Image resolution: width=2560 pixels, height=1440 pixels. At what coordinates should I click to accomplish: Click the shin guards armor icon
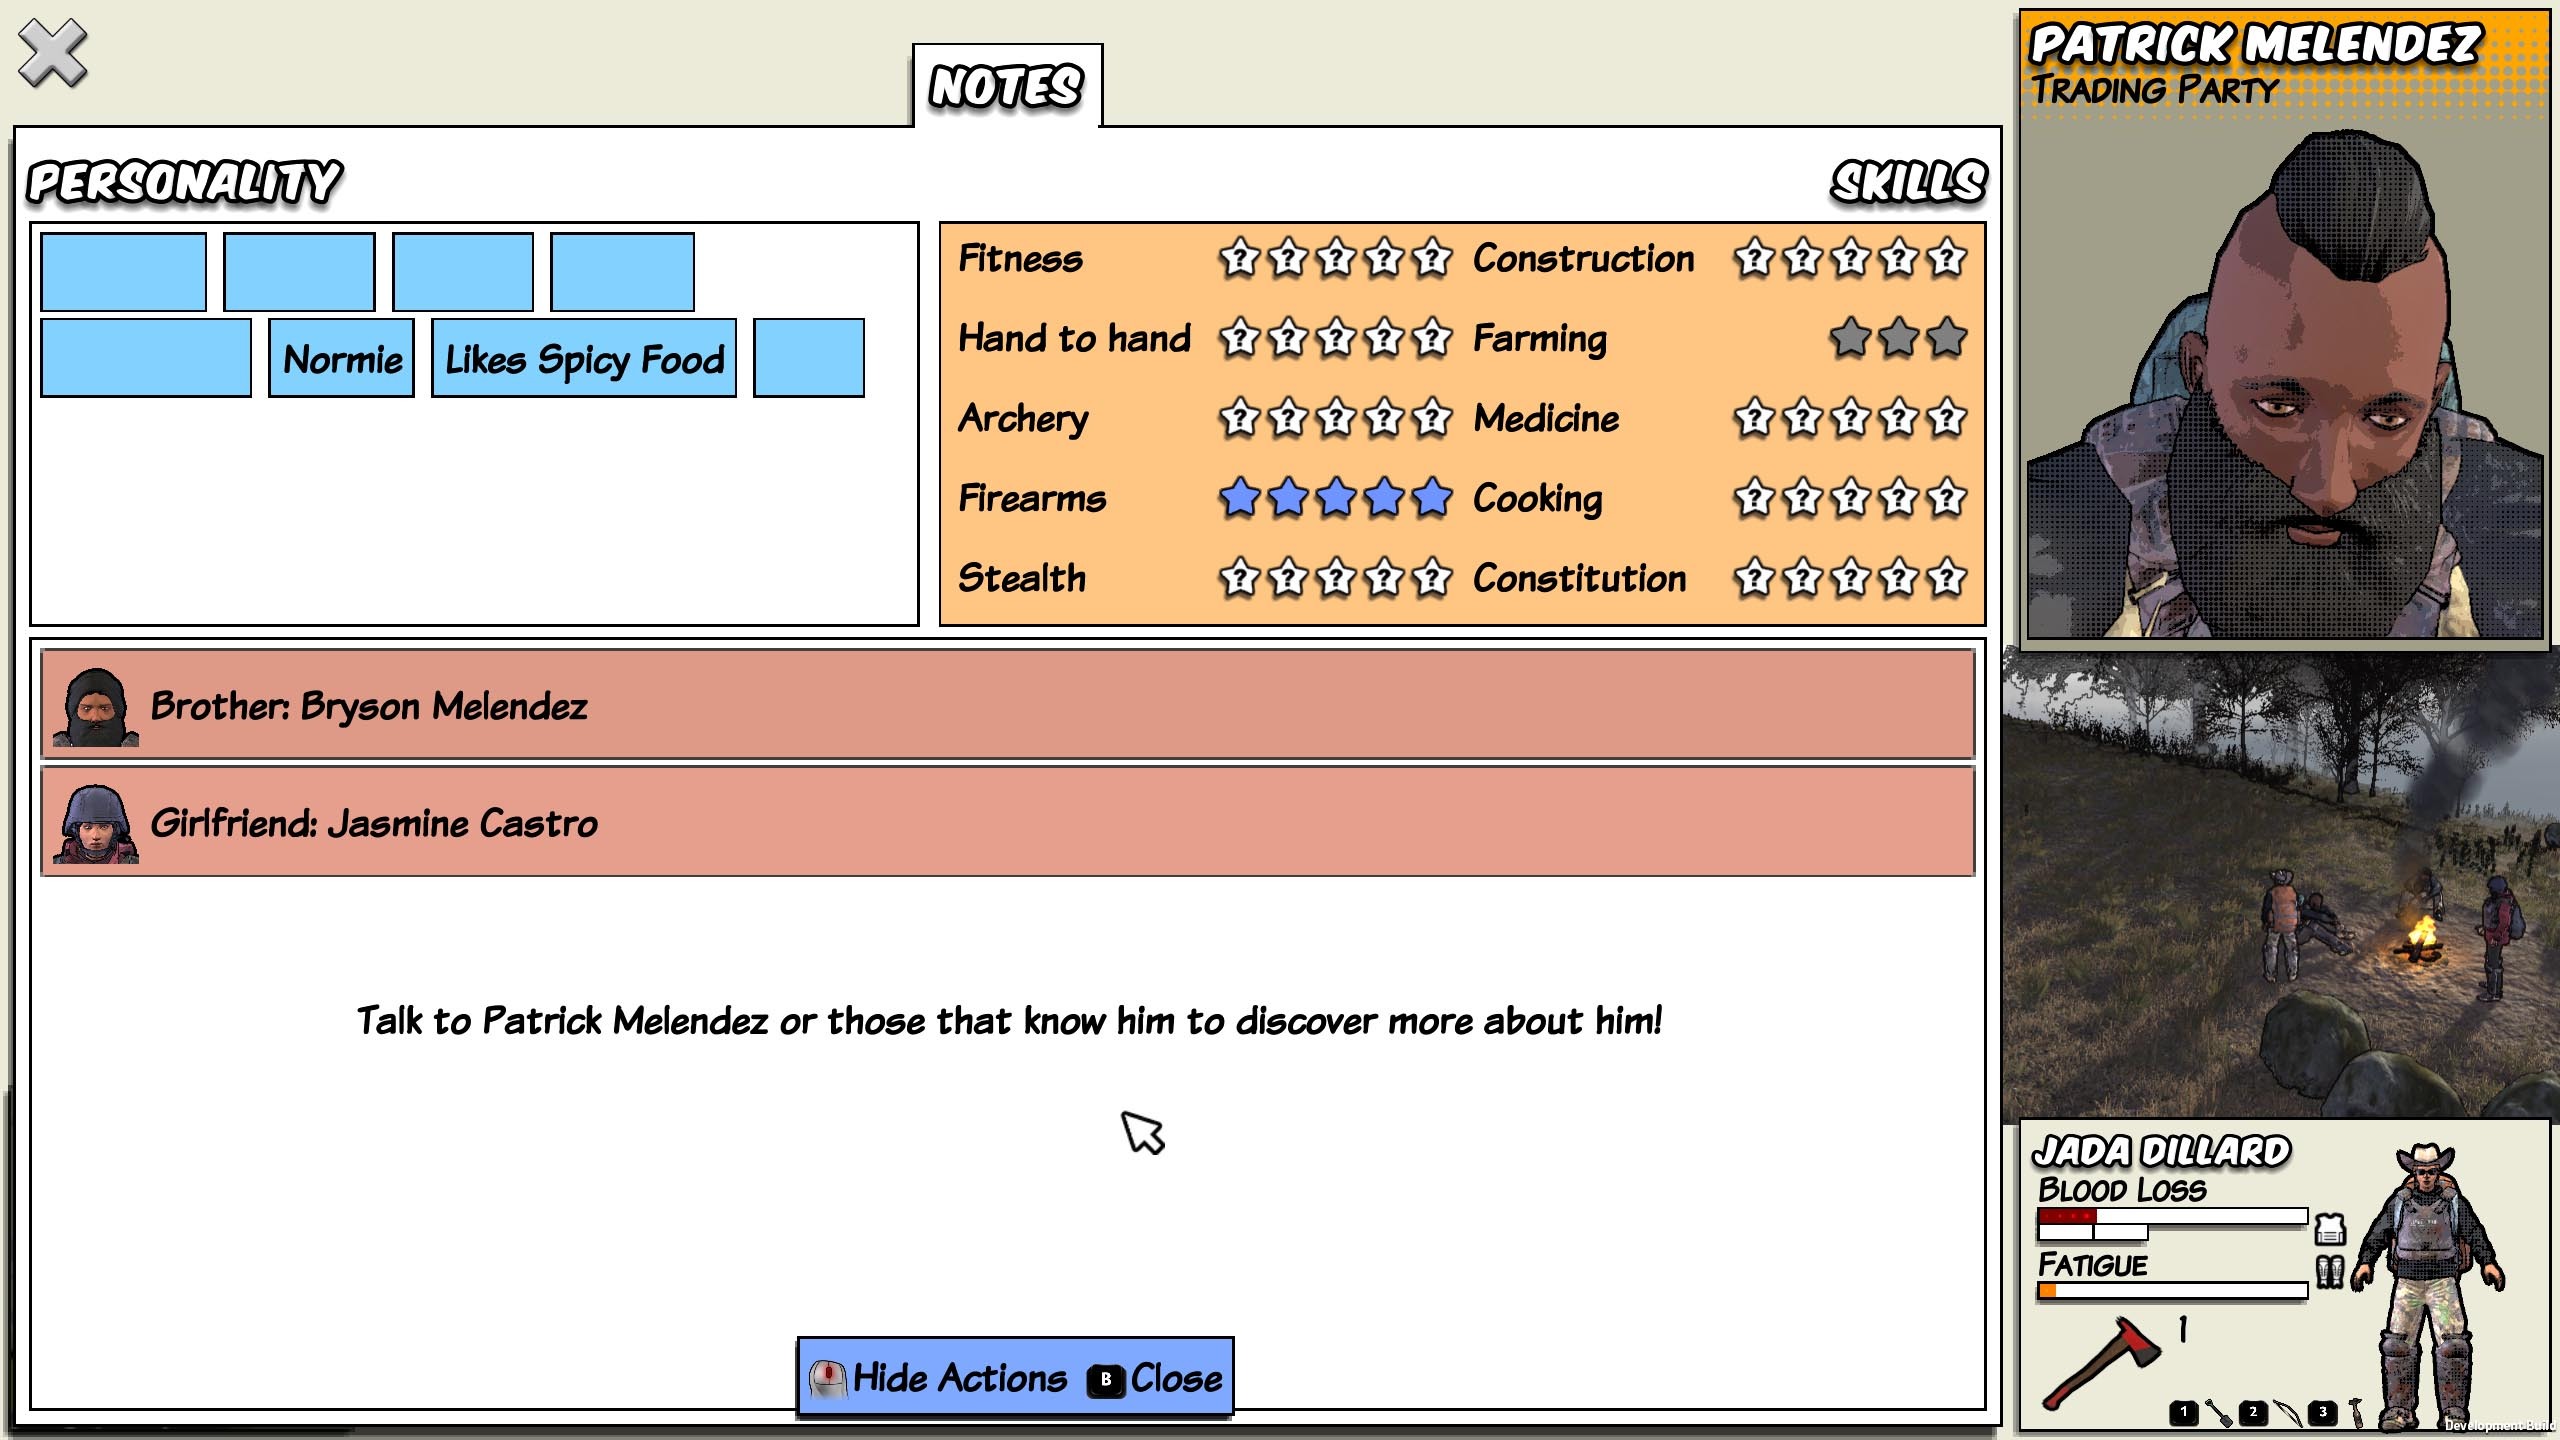pyautogui.click(x=2330, y=1271)
